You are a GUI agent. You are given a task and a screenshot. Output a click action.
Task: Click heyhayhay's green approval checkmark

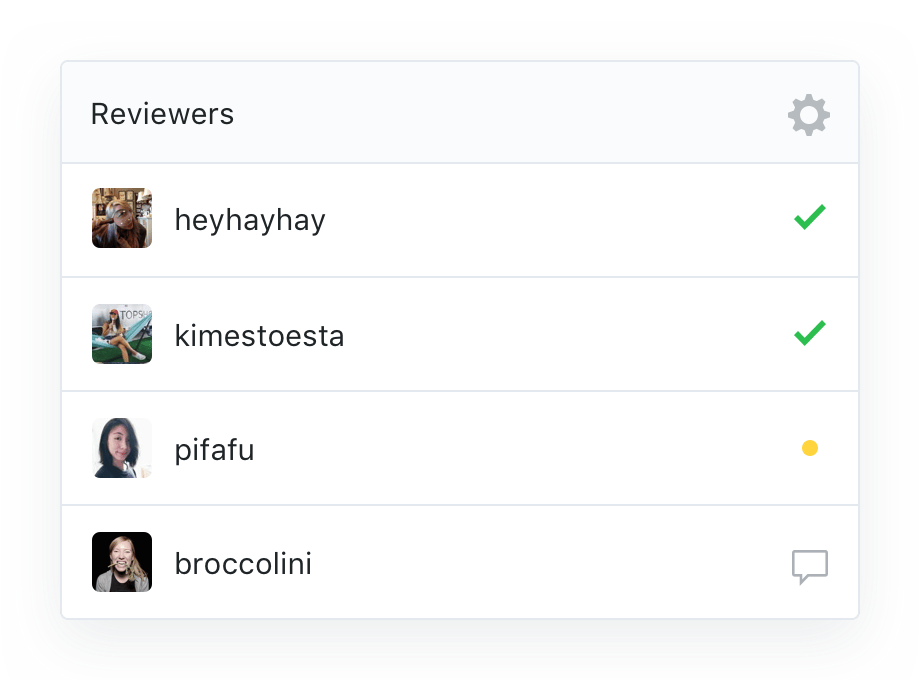pos(811,217)
